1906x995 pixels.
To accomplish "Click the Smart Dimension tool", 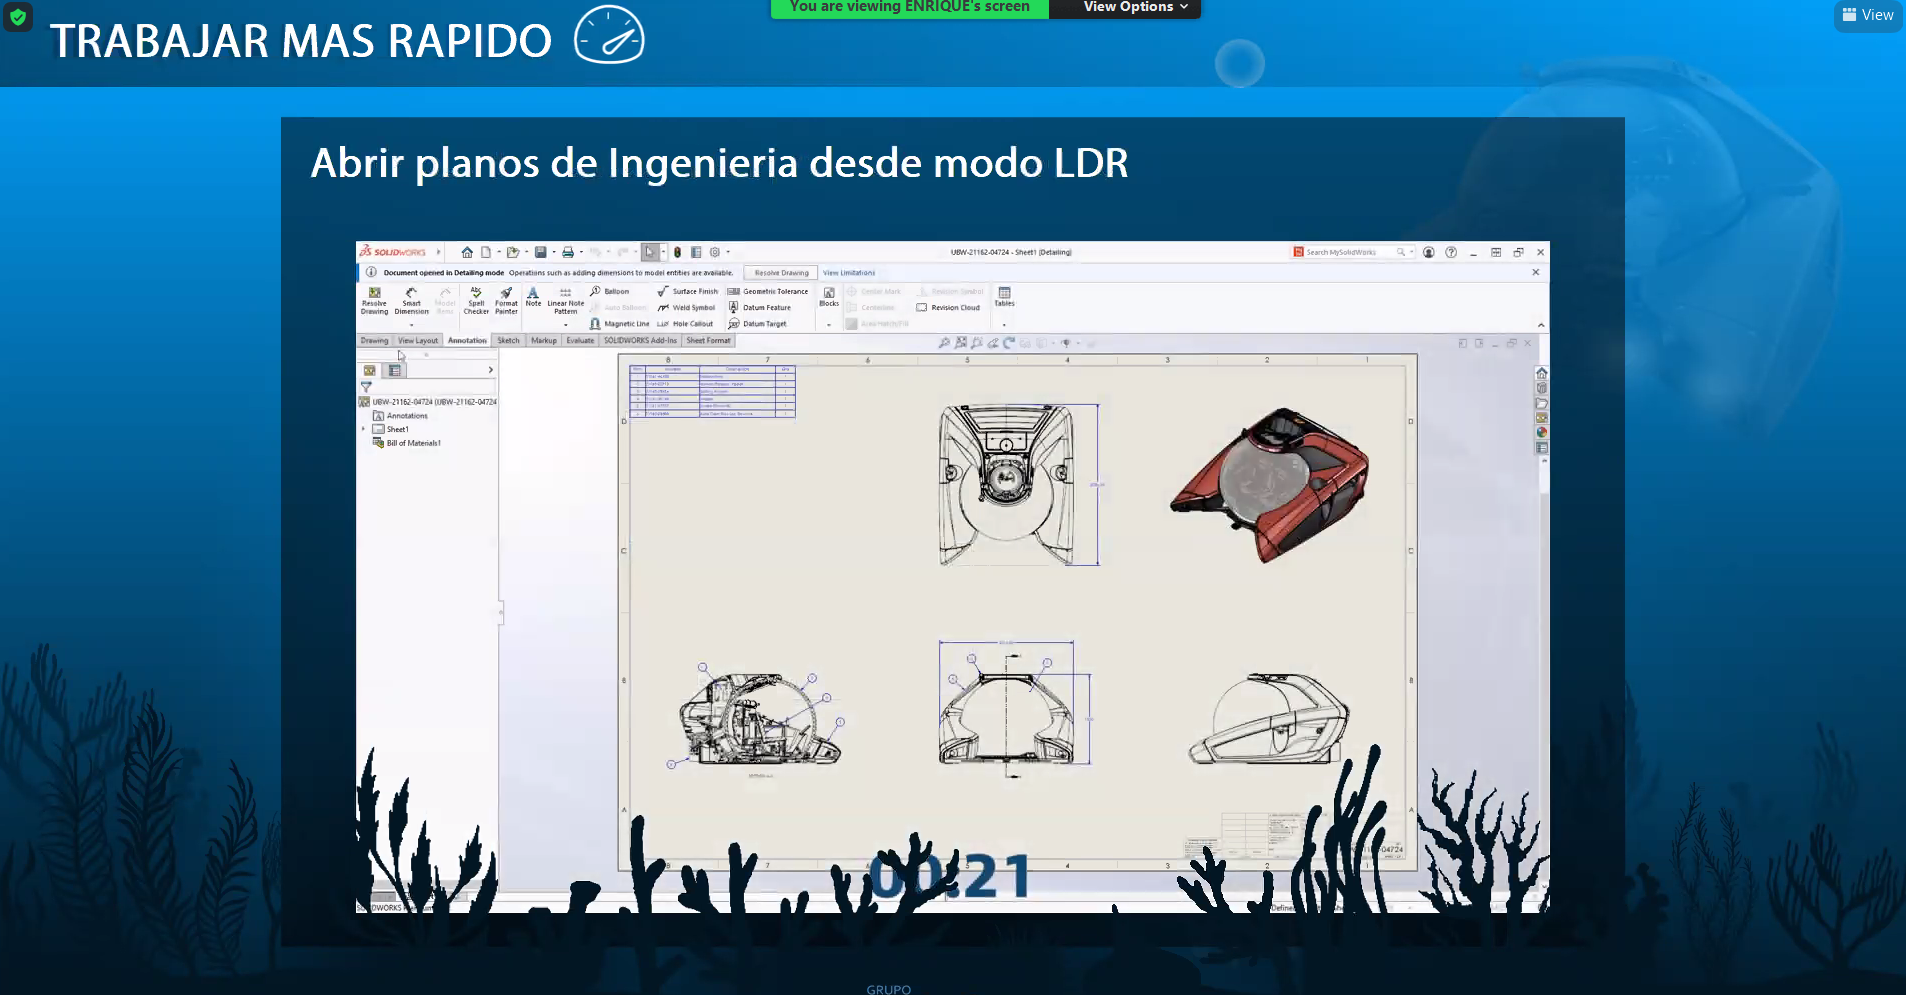I will click(411, 300).
